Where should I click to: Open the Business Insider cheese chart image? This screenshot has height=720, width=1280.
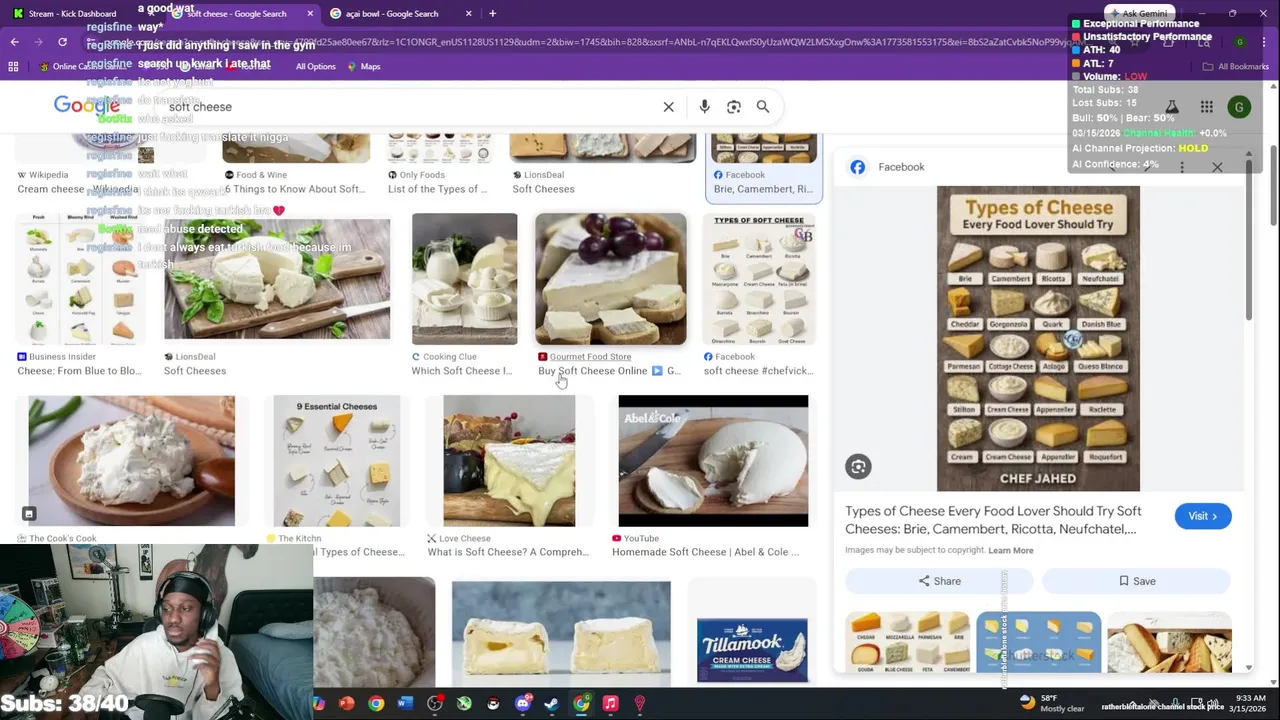[x=80, y=279]
